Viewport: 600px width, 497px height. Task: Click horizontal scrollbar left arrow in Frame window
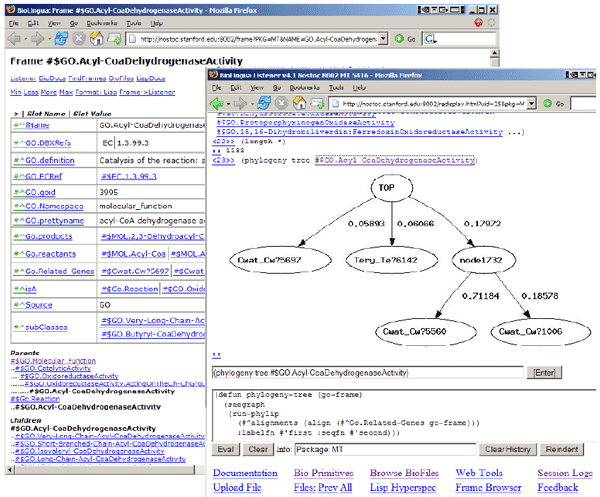click(x=10, y=469)
